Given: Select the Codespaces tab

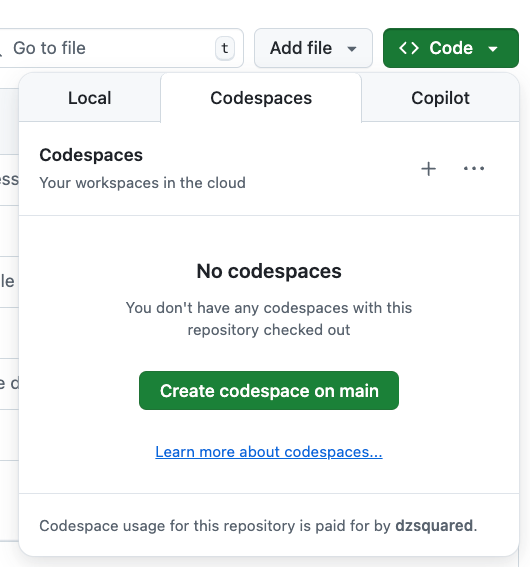Looking at the screenshot, I should pyautogui.click(x=261, y=98).
